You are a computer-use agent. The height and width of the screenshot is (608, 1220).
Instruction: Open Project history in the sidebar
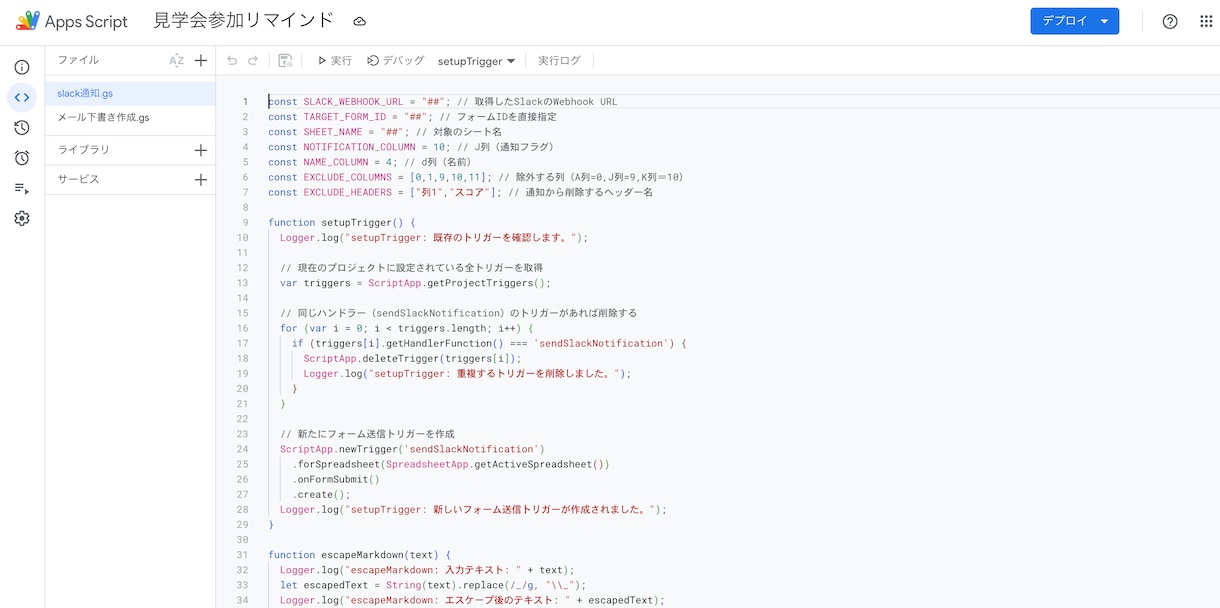pyautogui.click(x=22, y=127)
